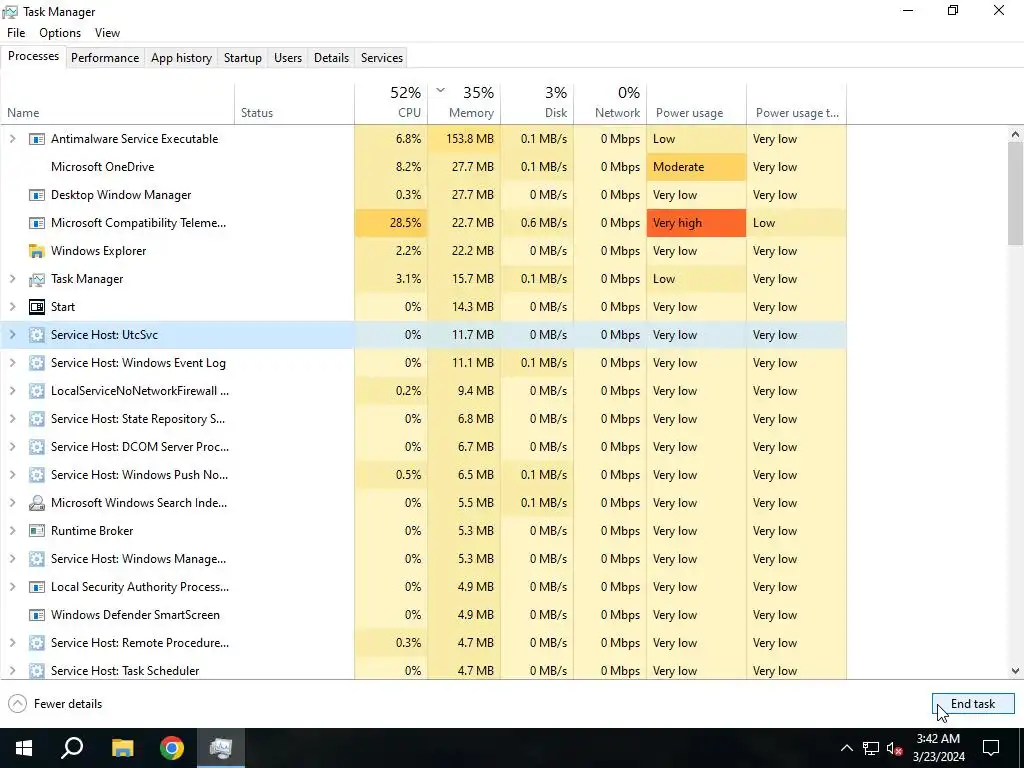Switch to the Users tab
The width and height of the screenshot is (1024, 768).
[x=288, y=58]
